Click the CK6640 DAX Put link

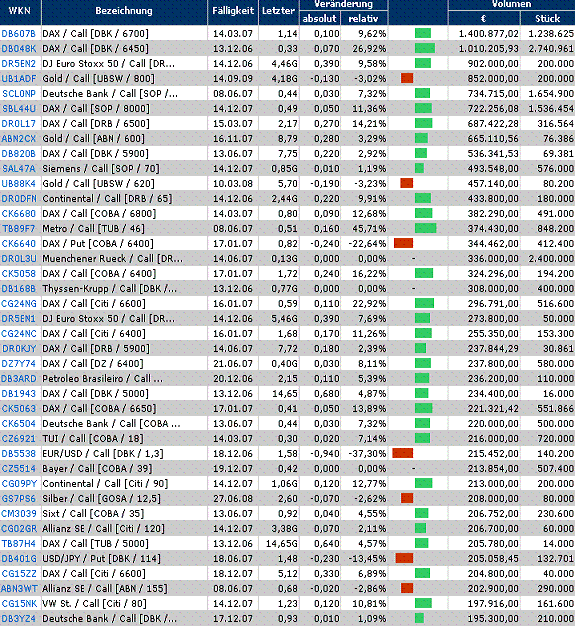18,244
